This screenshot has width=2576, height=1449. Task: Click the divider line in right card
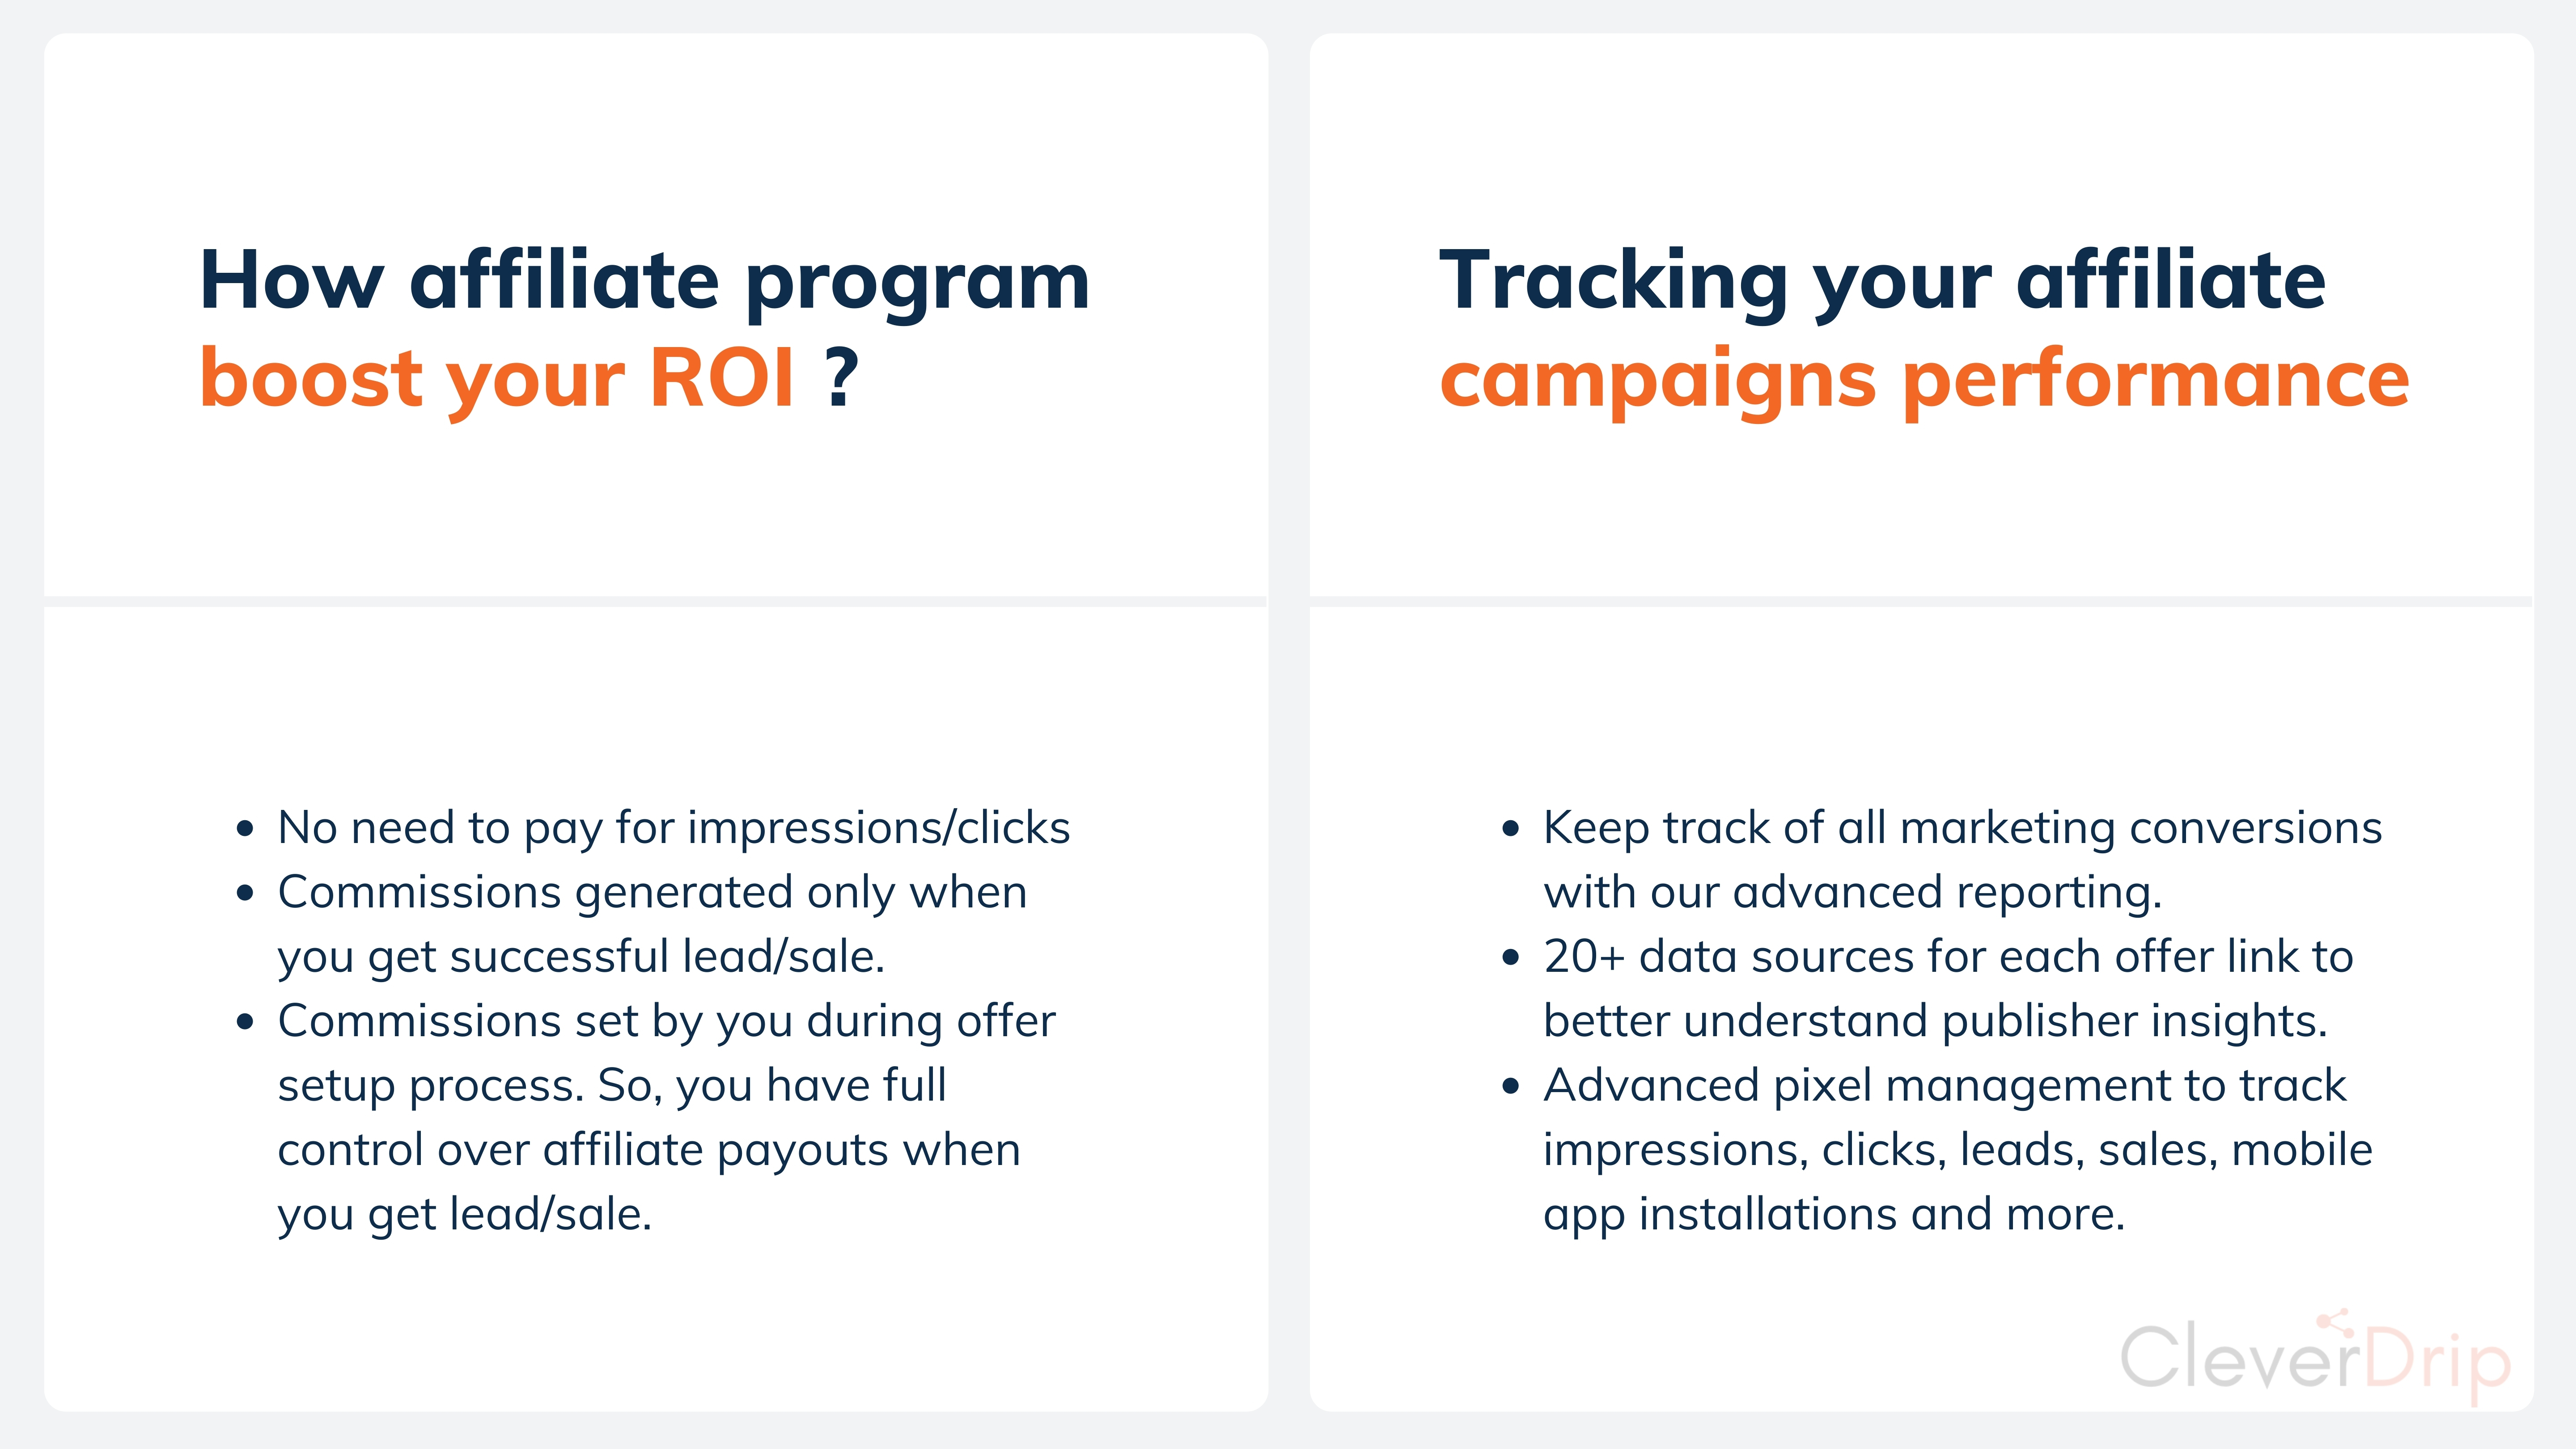click(x=1921, y=601)
